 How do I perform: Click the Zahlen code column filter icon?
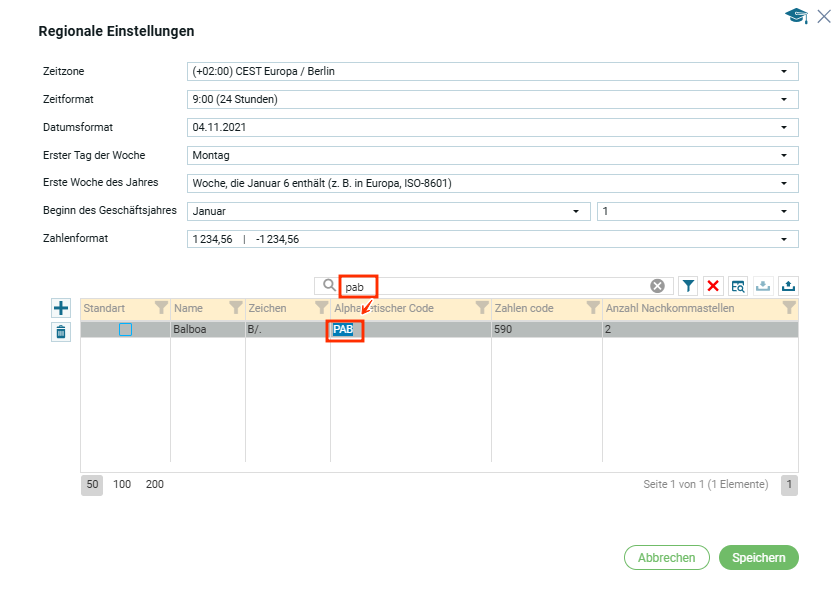[593, 308]
